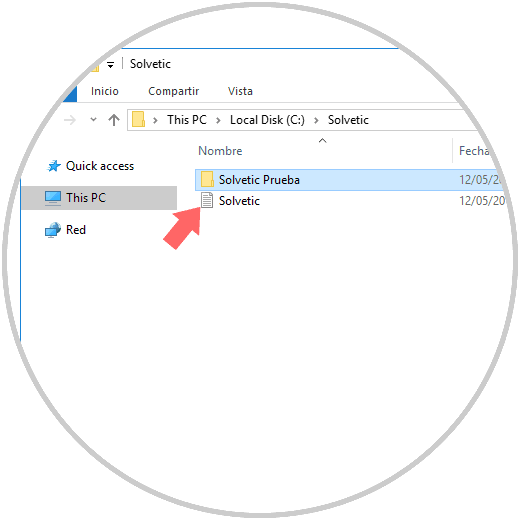The width and height of the screenshot is (520, 520).
Task: Switch to the Vista ribbon tab
Action: tap(240, 91)
